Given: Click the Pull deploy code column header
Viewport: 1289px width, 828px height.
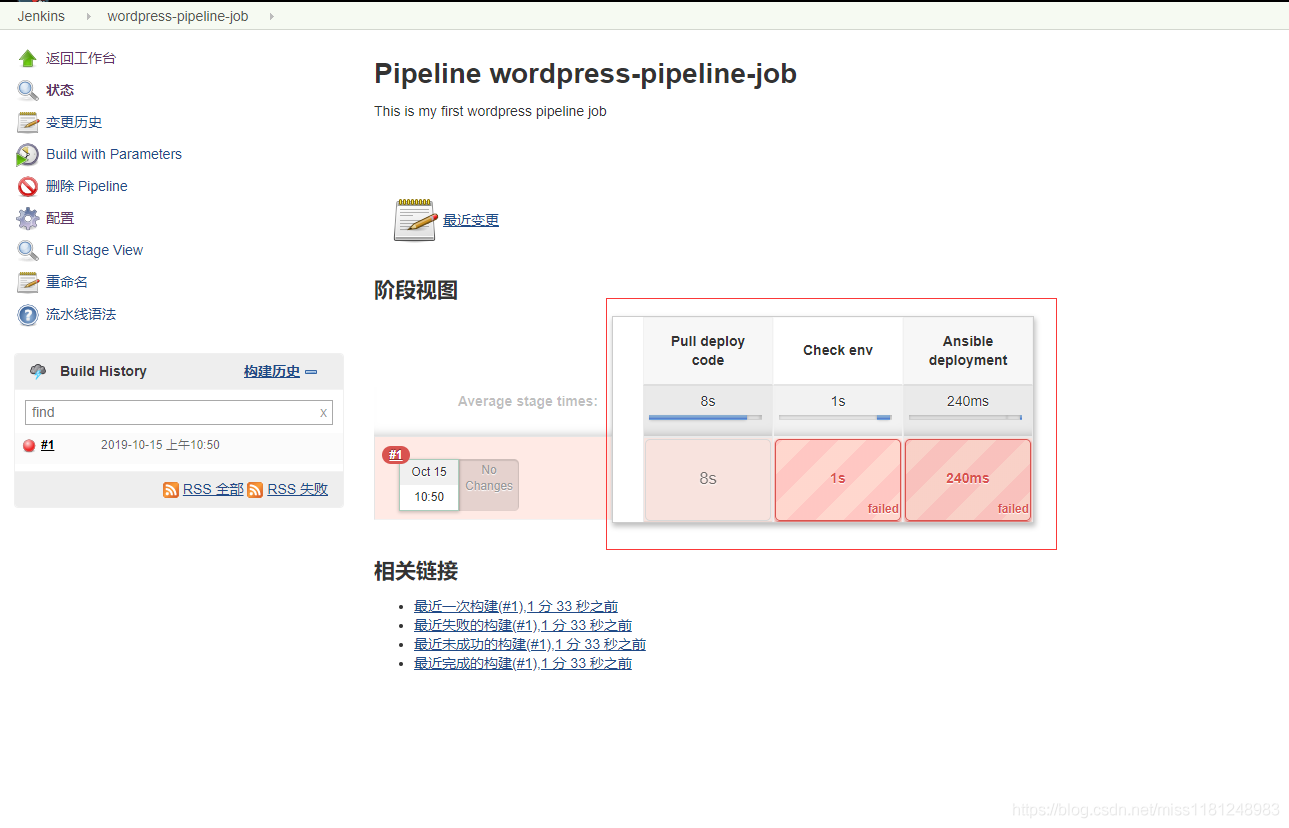Looking at the screenshot, I should coord(708,351).
